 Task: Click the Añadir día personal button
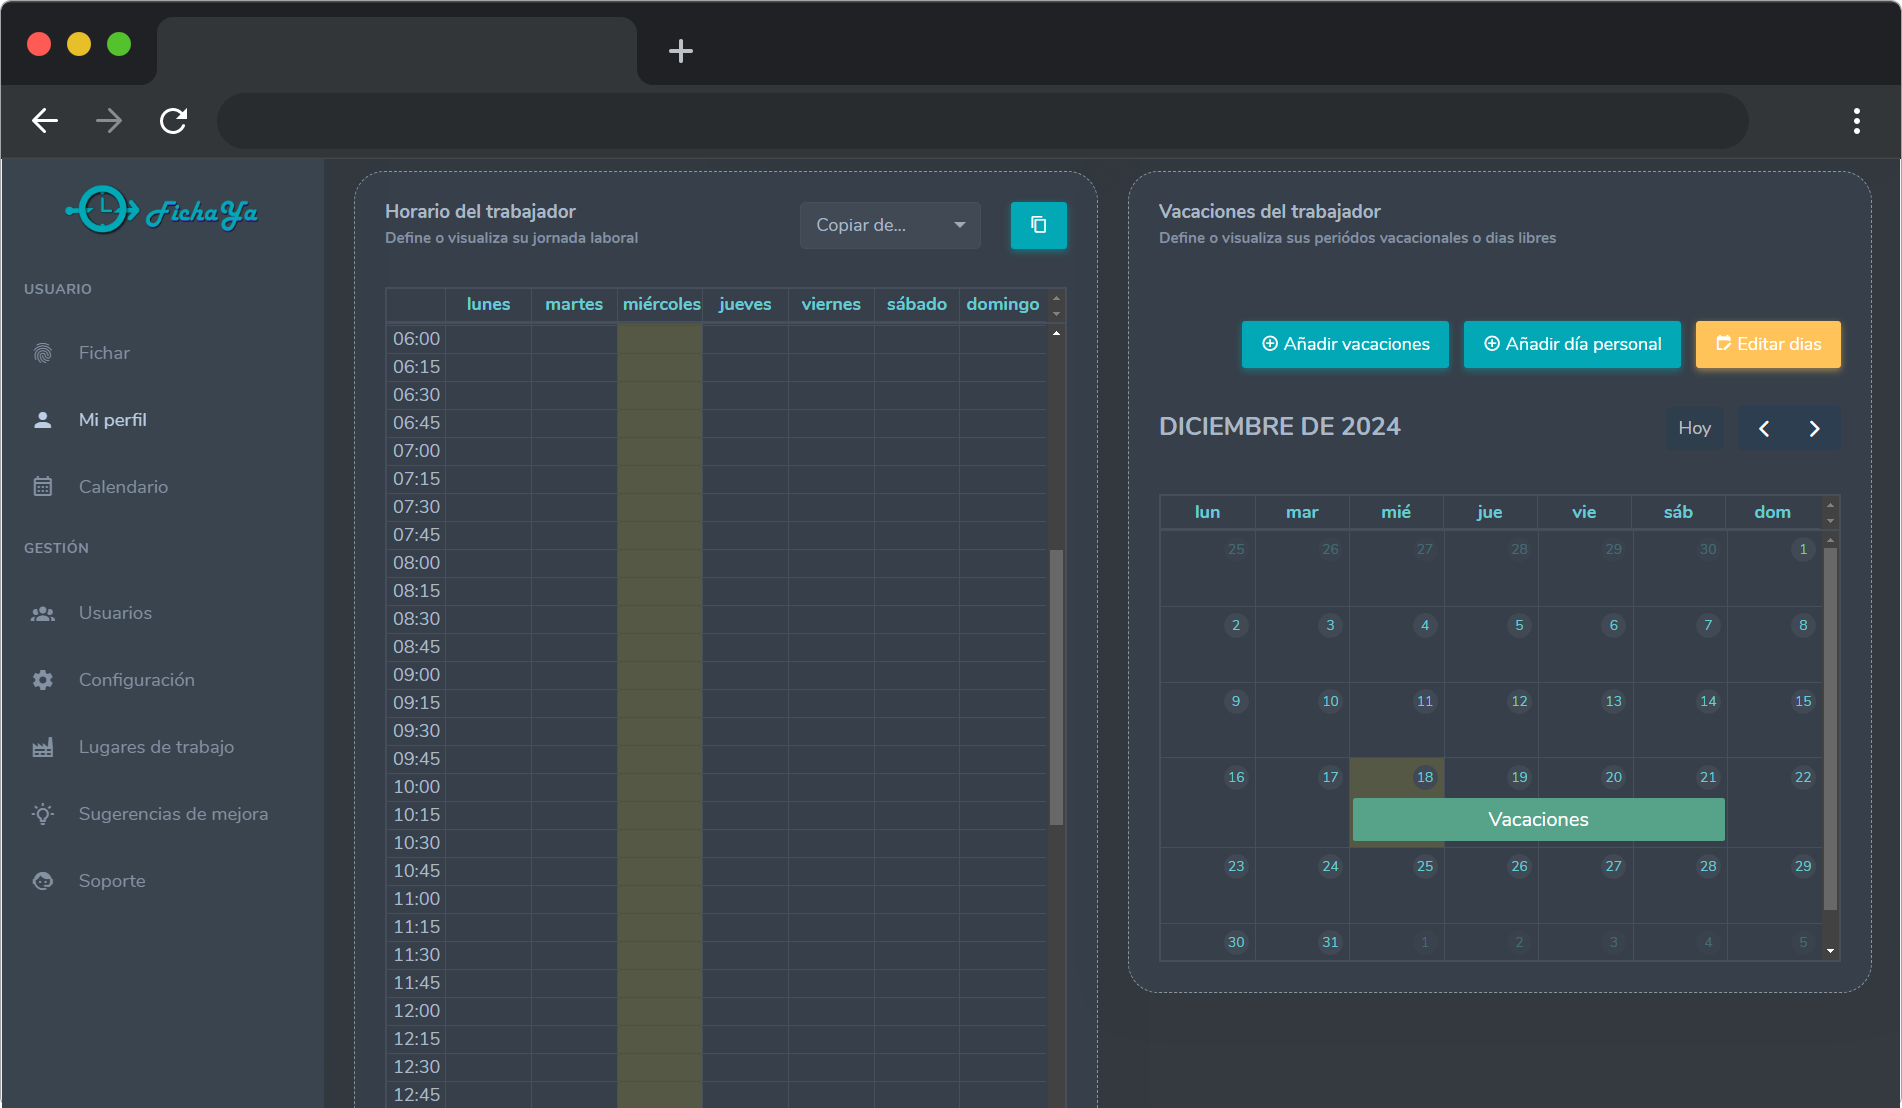pyautogui.click(x=1572, y=344)
